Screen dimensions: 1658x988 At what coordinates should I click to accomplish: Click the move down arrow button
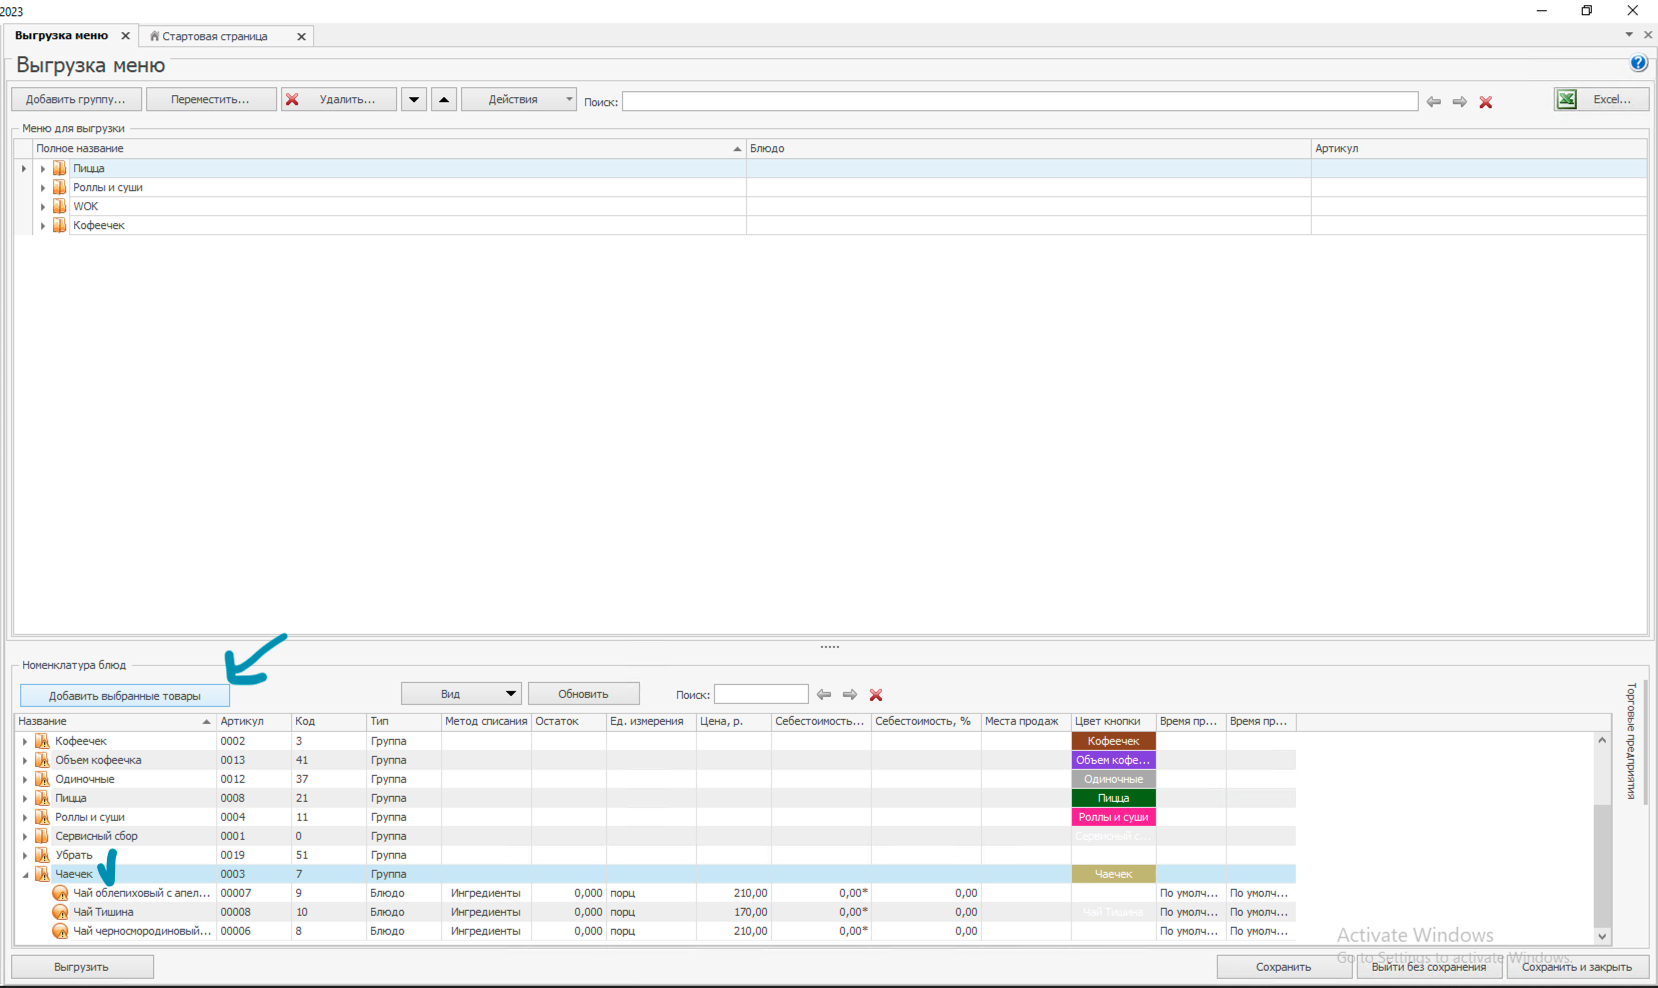(x=414, y=99)
